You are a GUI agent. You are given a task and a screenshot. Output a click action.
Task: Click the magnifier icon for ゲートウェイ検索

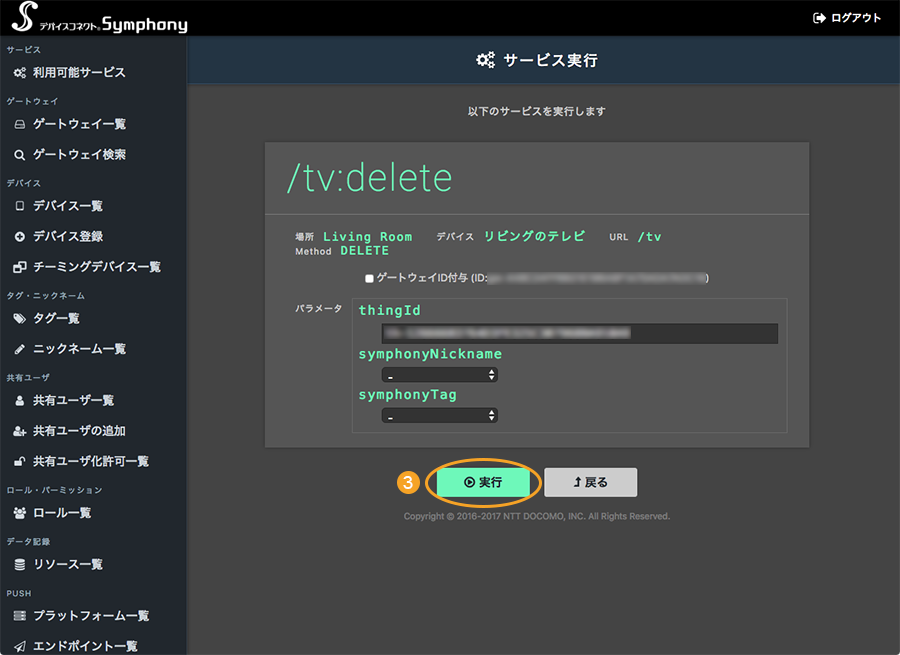pos(20,155)
